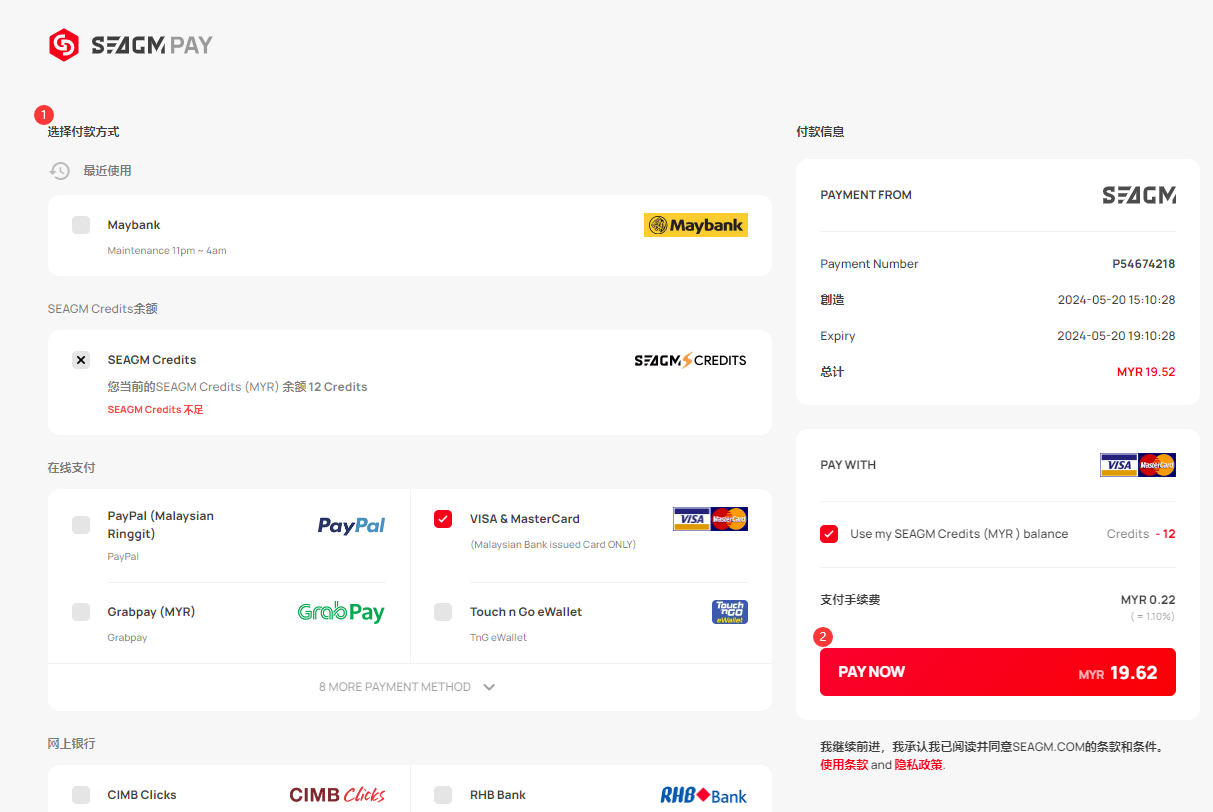Click the SEAGM Credits logo

[690, 360]
